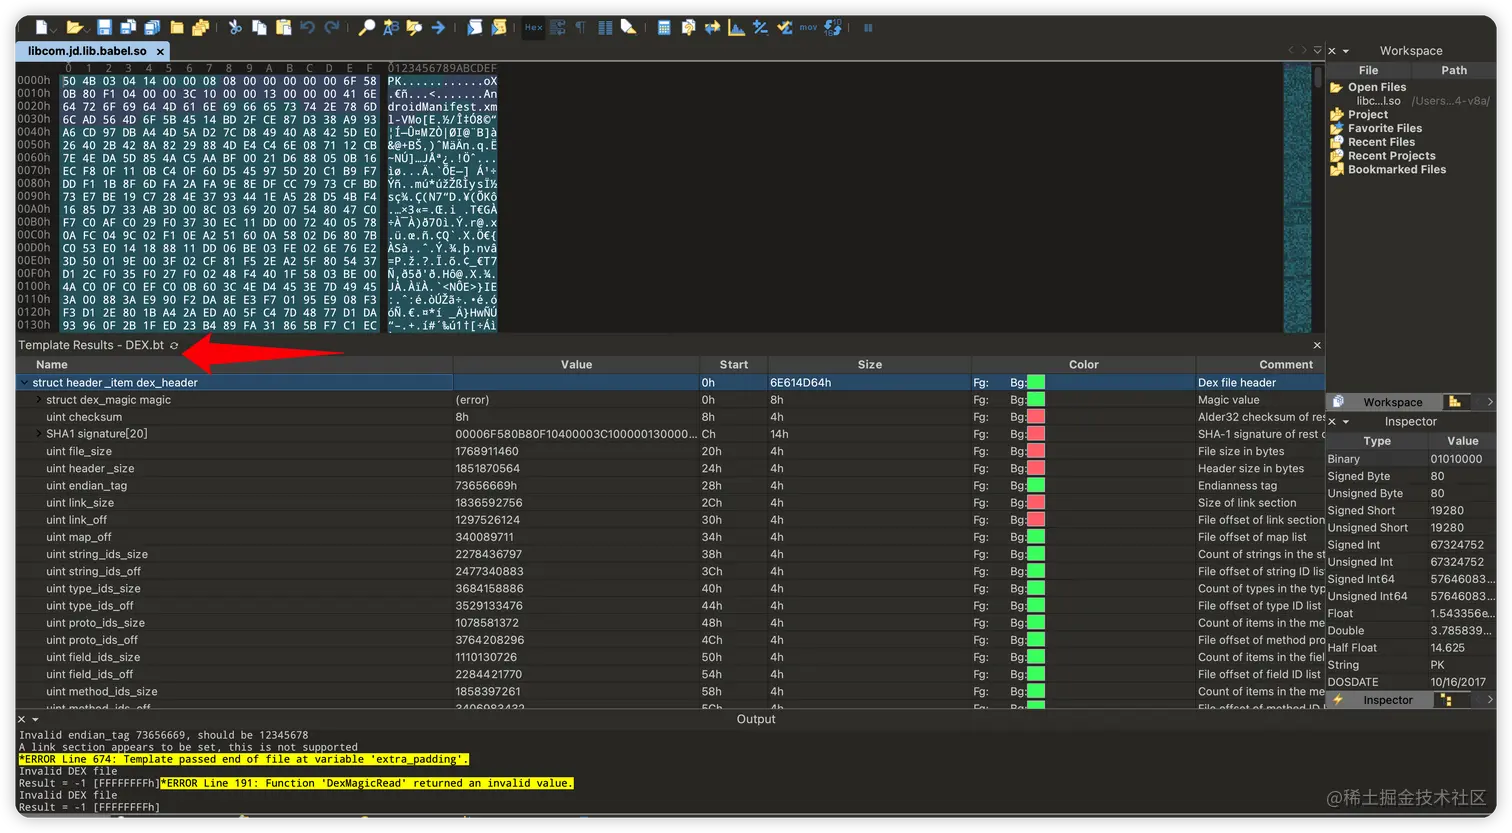The height and width of the screenshot is (833, 1512).
Task: Click the Undo arrow icon
Action: coord(308,28)
